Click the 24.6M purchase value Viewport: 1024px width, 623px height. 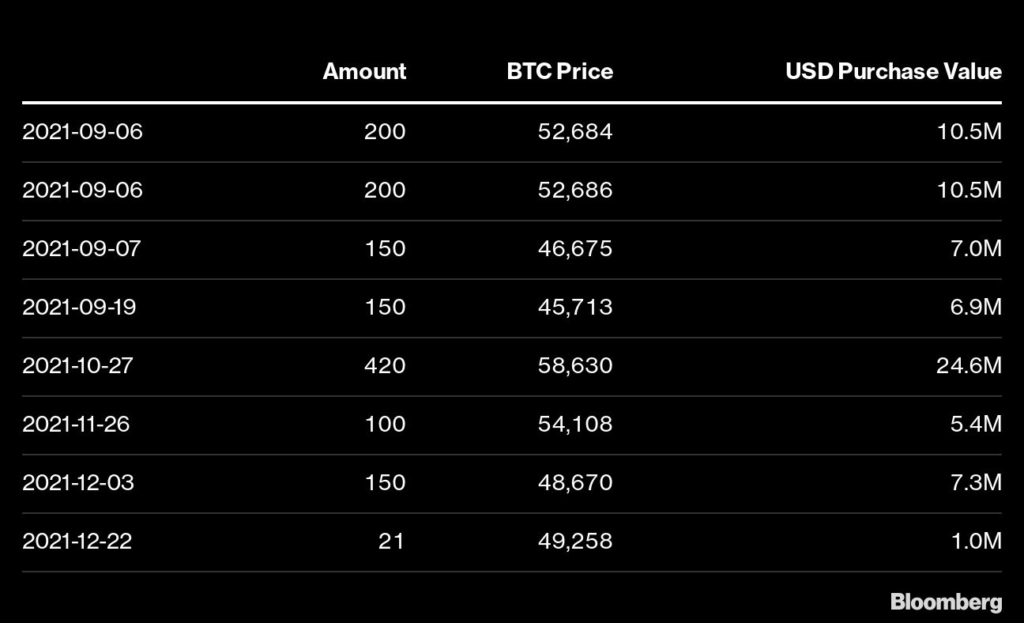969,365
